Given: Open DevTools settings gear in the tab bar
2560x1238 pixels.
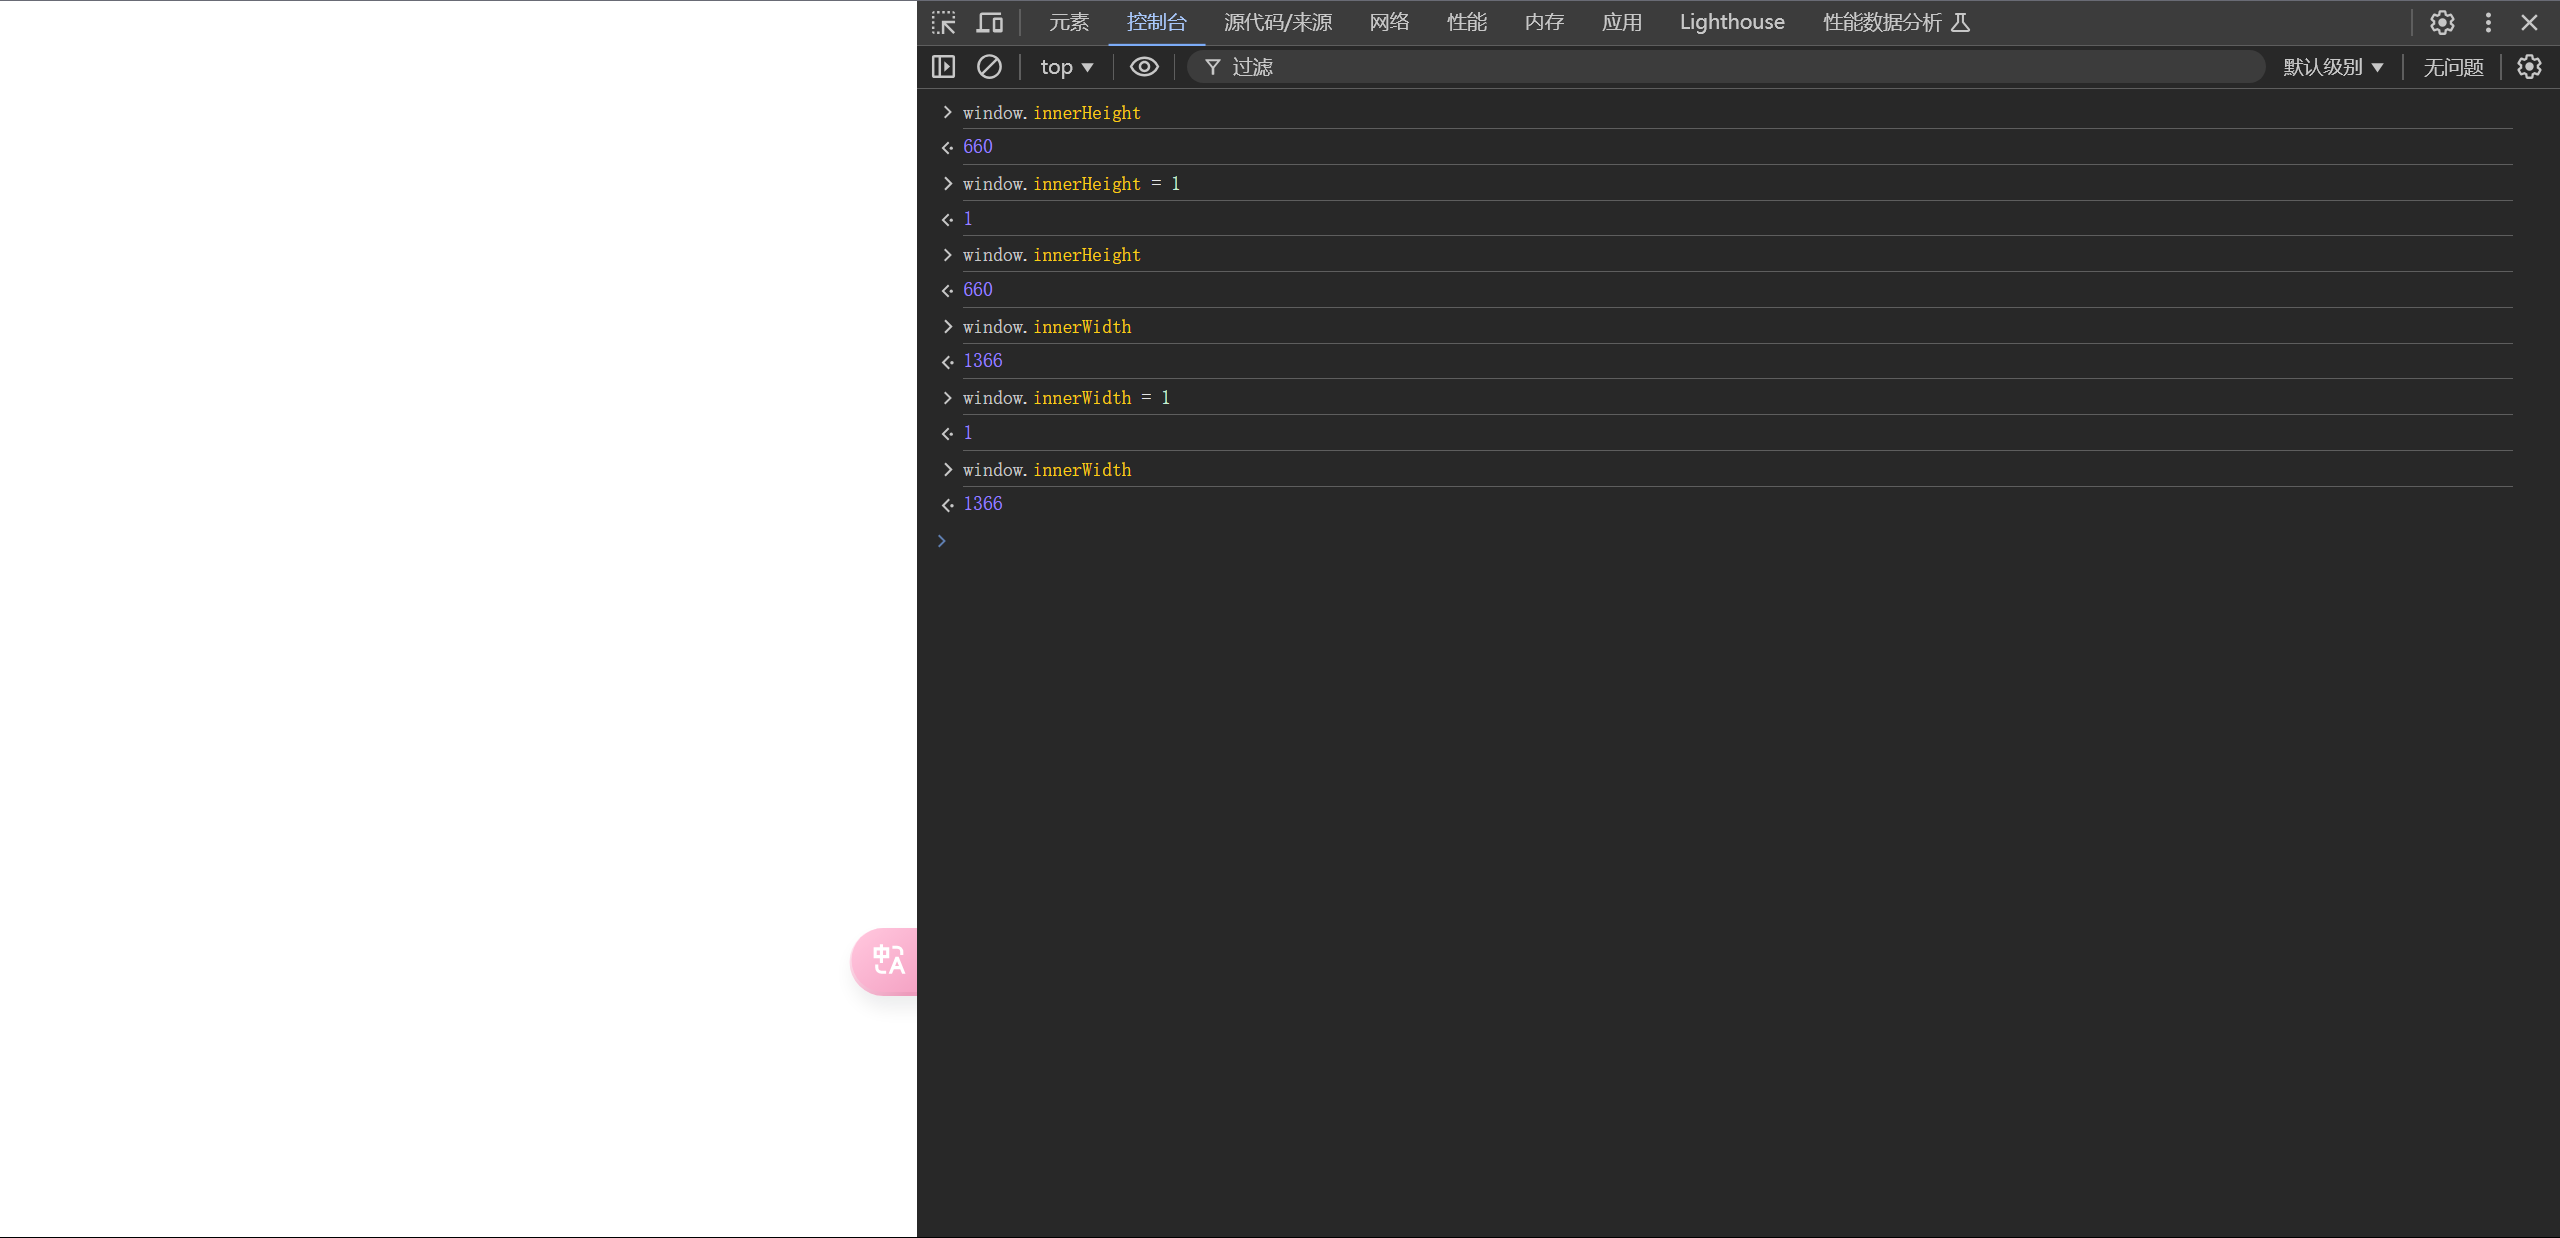Looking at the screenshot, I should [2442, 22].
